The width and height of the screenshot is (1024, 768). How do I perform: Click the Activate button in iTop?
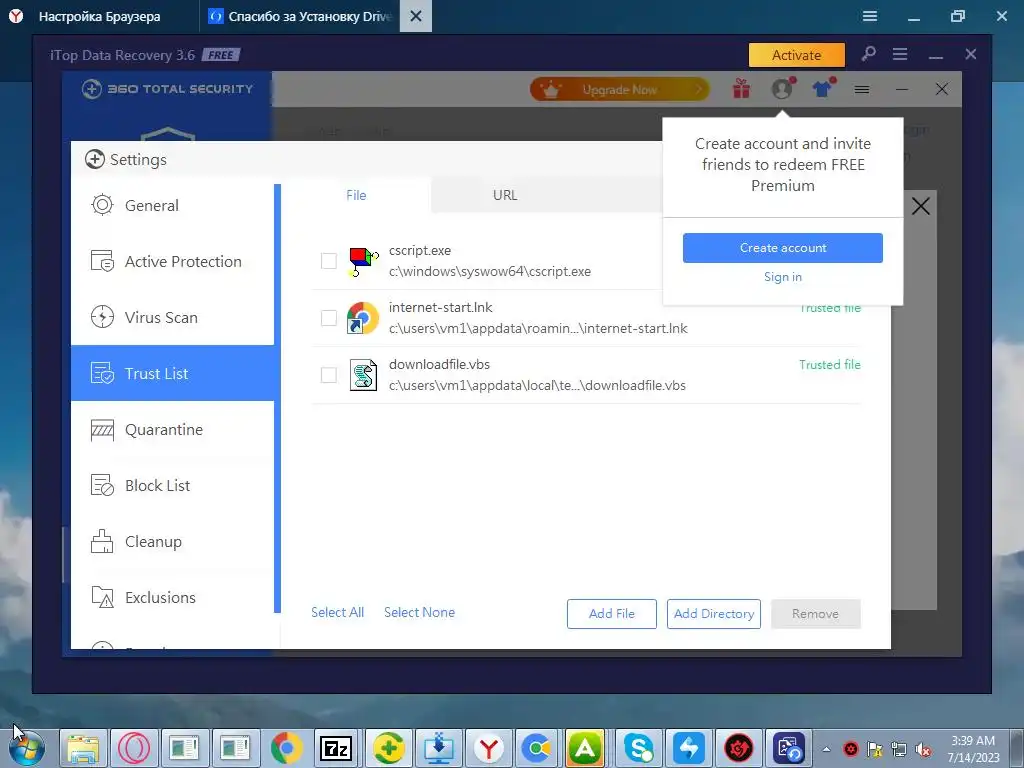coord(796,55)
